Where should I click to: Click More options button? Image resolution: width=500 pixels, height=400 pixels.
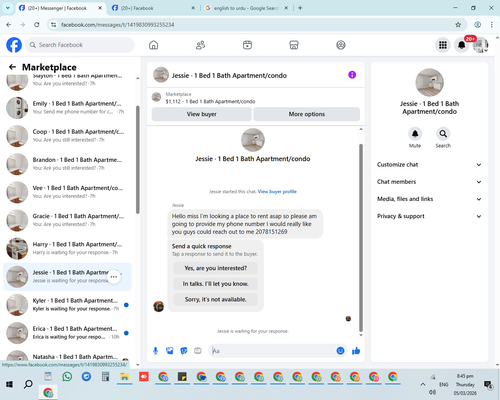point(307,114)
